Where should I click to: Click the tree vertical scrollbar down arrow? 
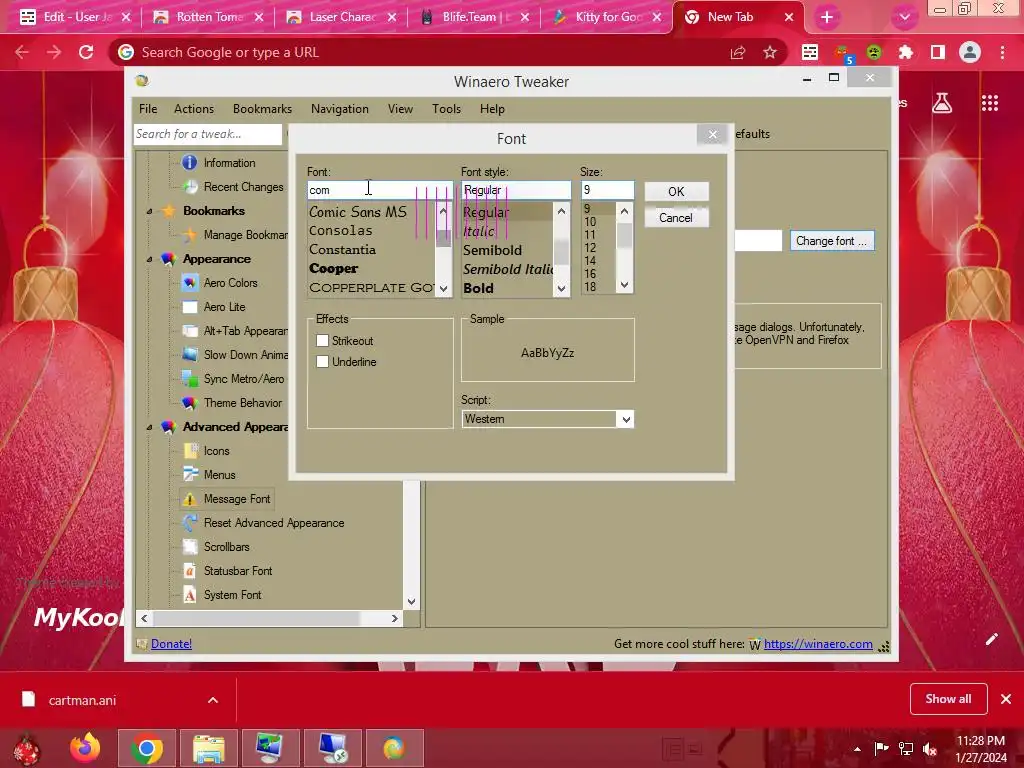411,601
